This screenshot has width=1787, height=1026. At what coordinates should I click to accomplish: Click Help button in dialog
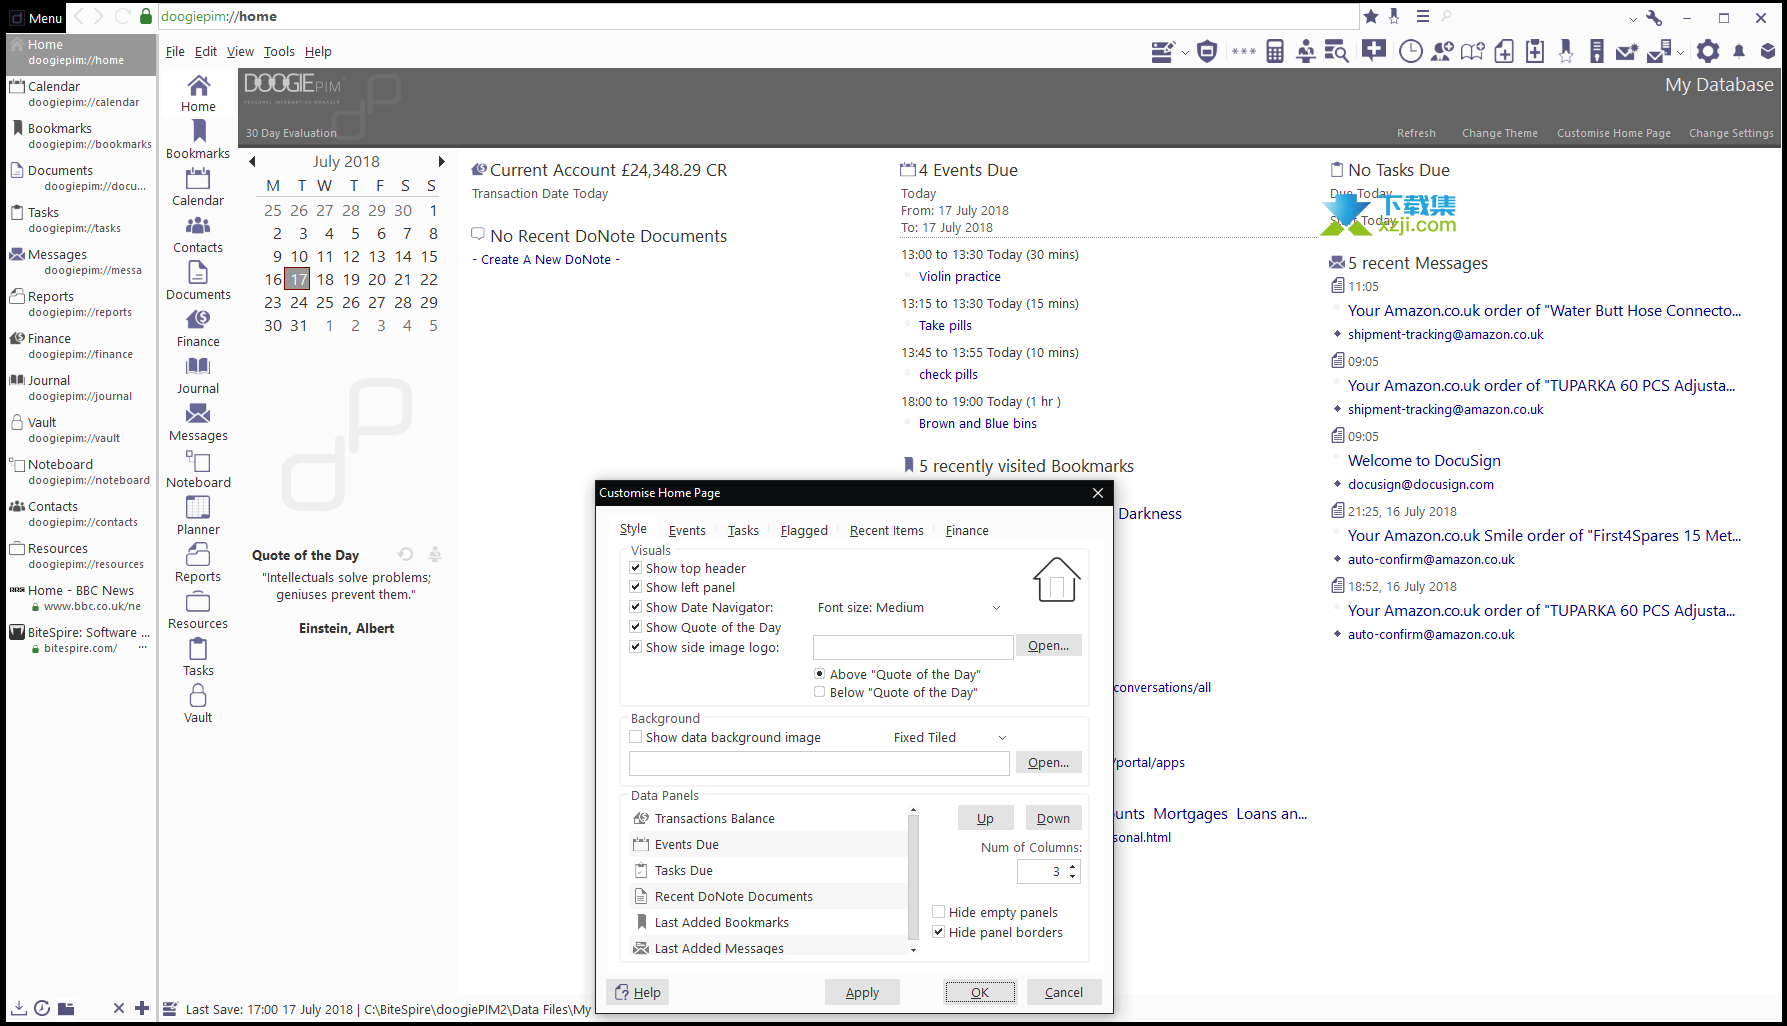pos(638,992)
